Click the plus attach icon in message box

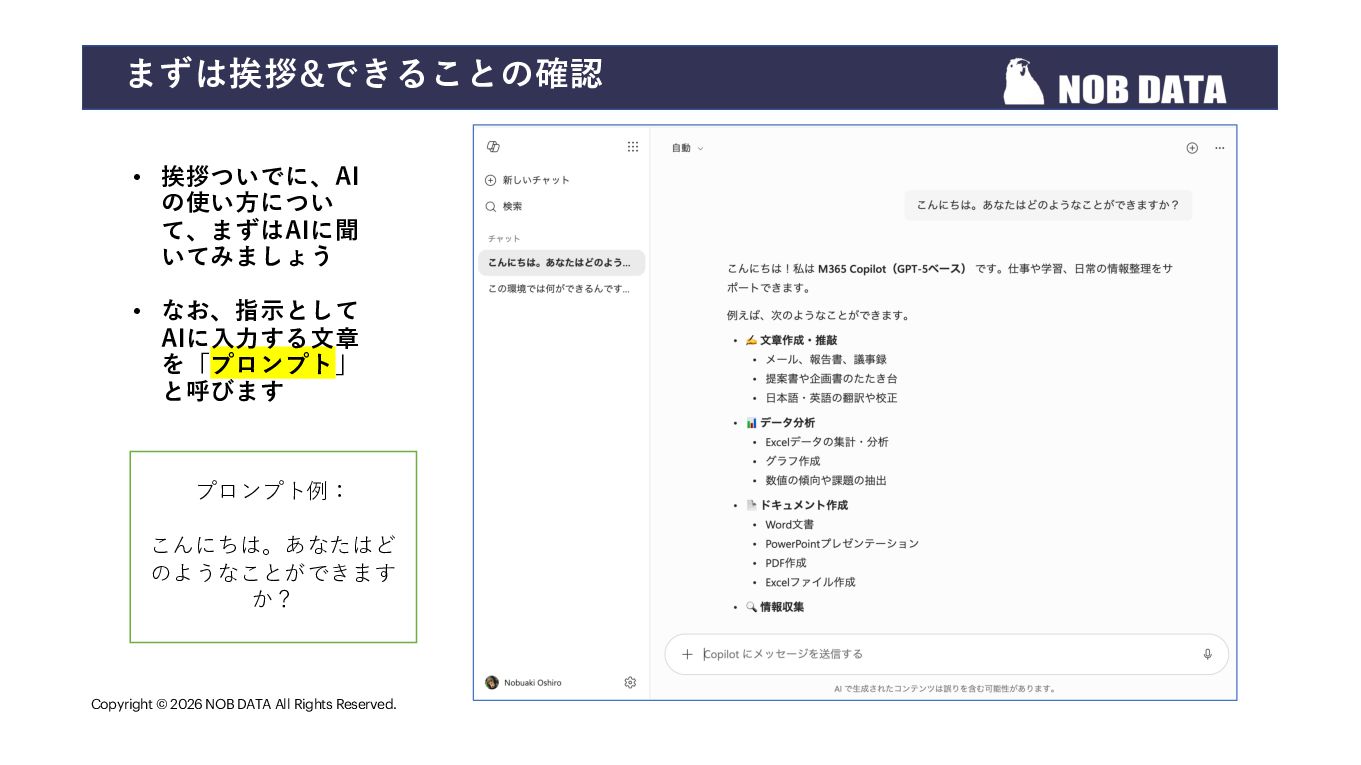687,654
